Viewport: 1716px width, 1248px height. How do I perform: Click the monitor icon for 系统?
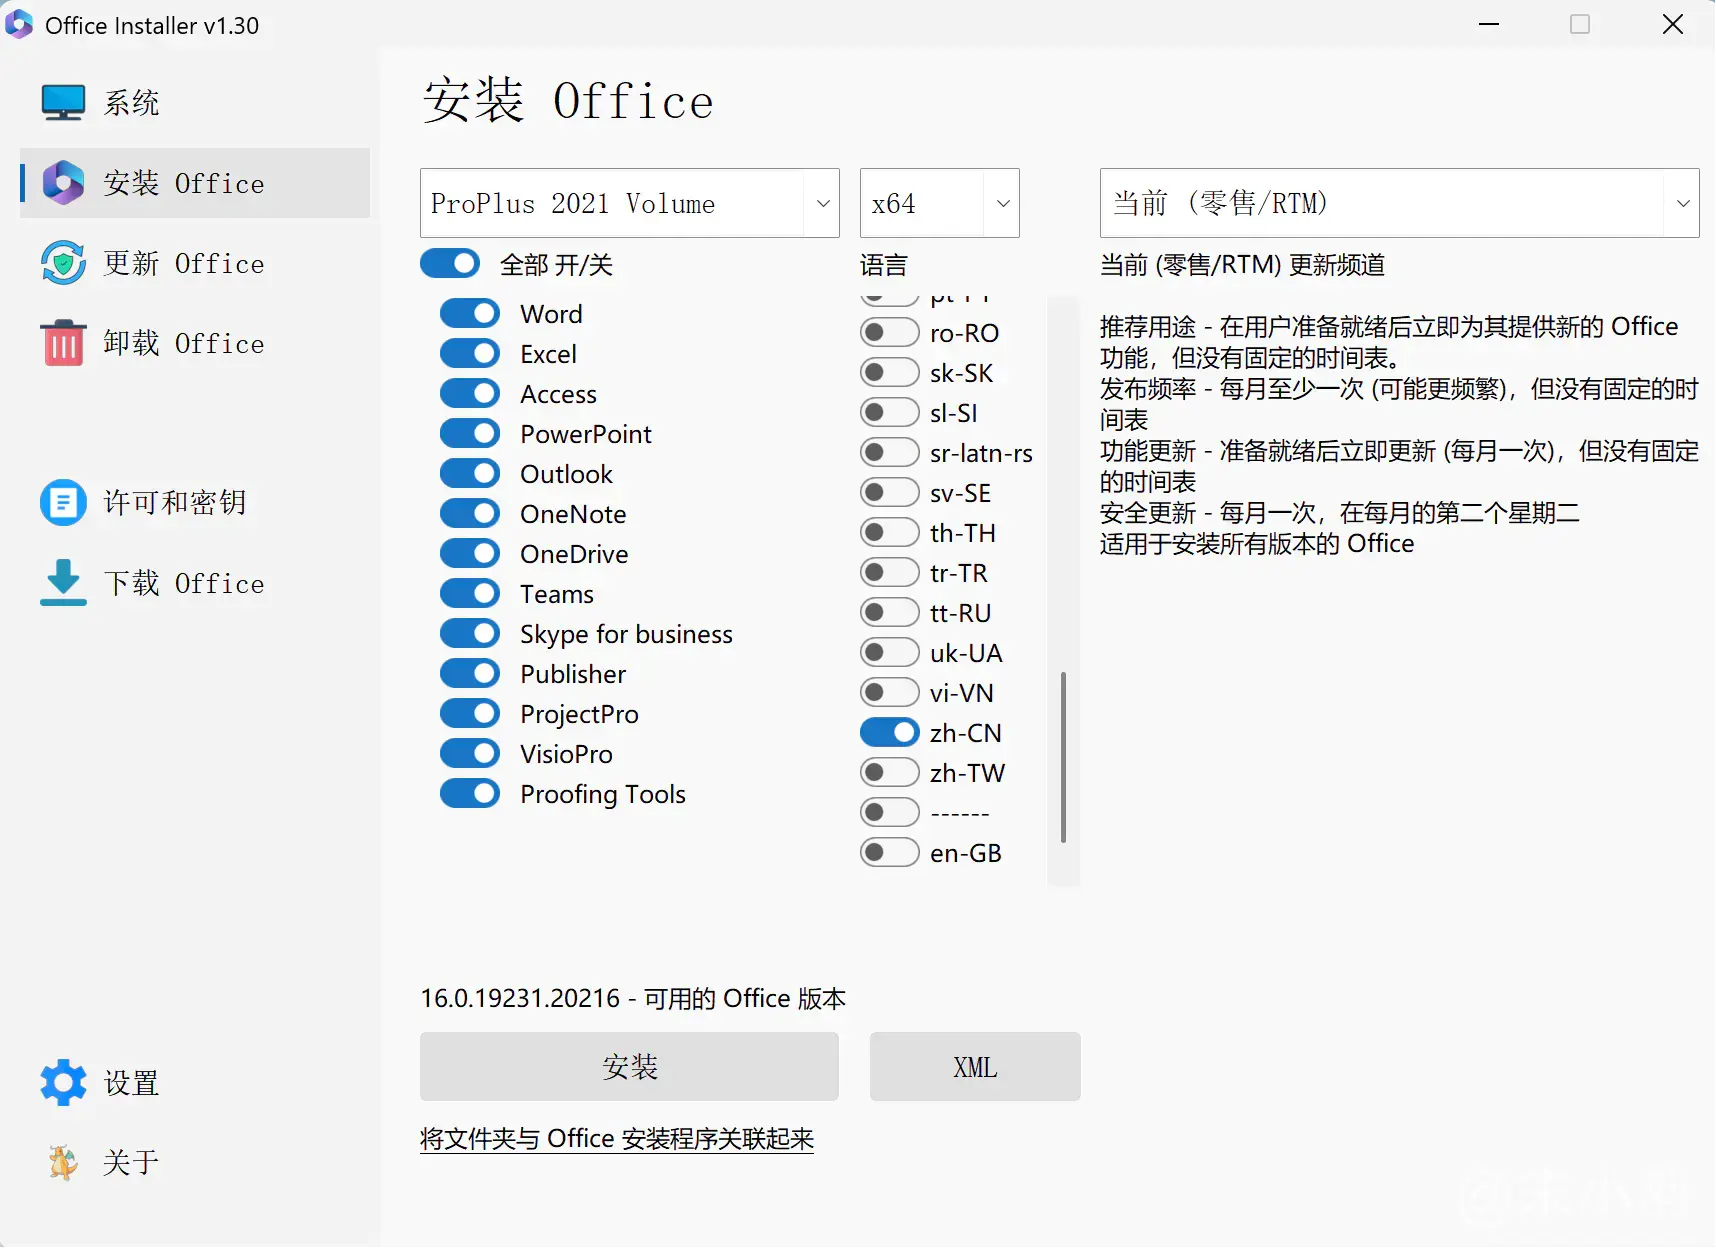point(63,102)
